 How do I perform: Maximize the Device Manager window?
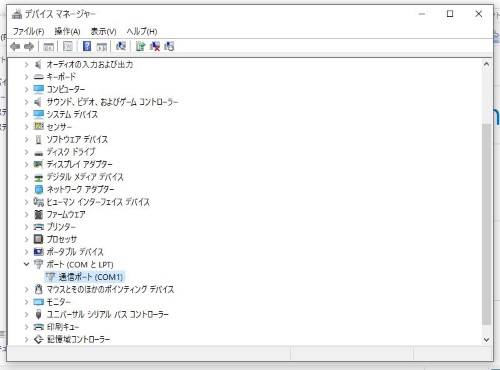click(450, 14)
